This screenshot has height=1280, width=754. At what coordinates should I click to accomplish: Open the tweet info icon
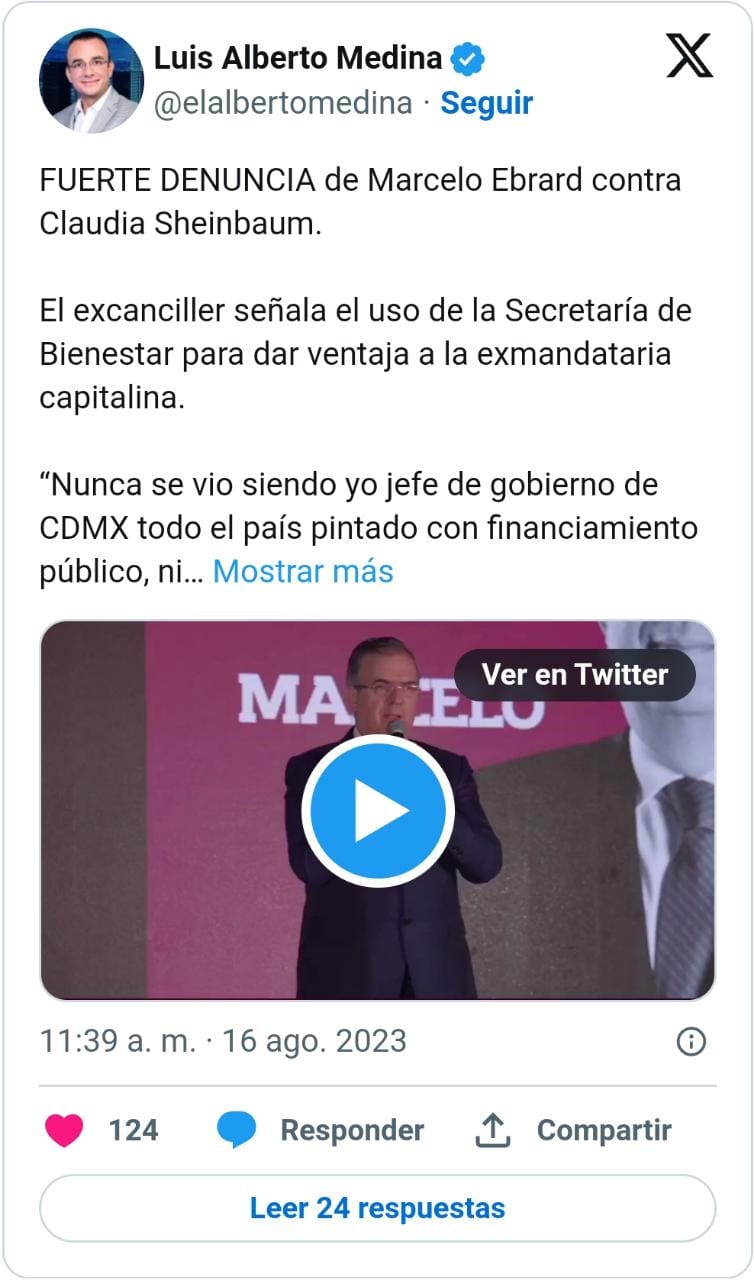click(691, 1041)
